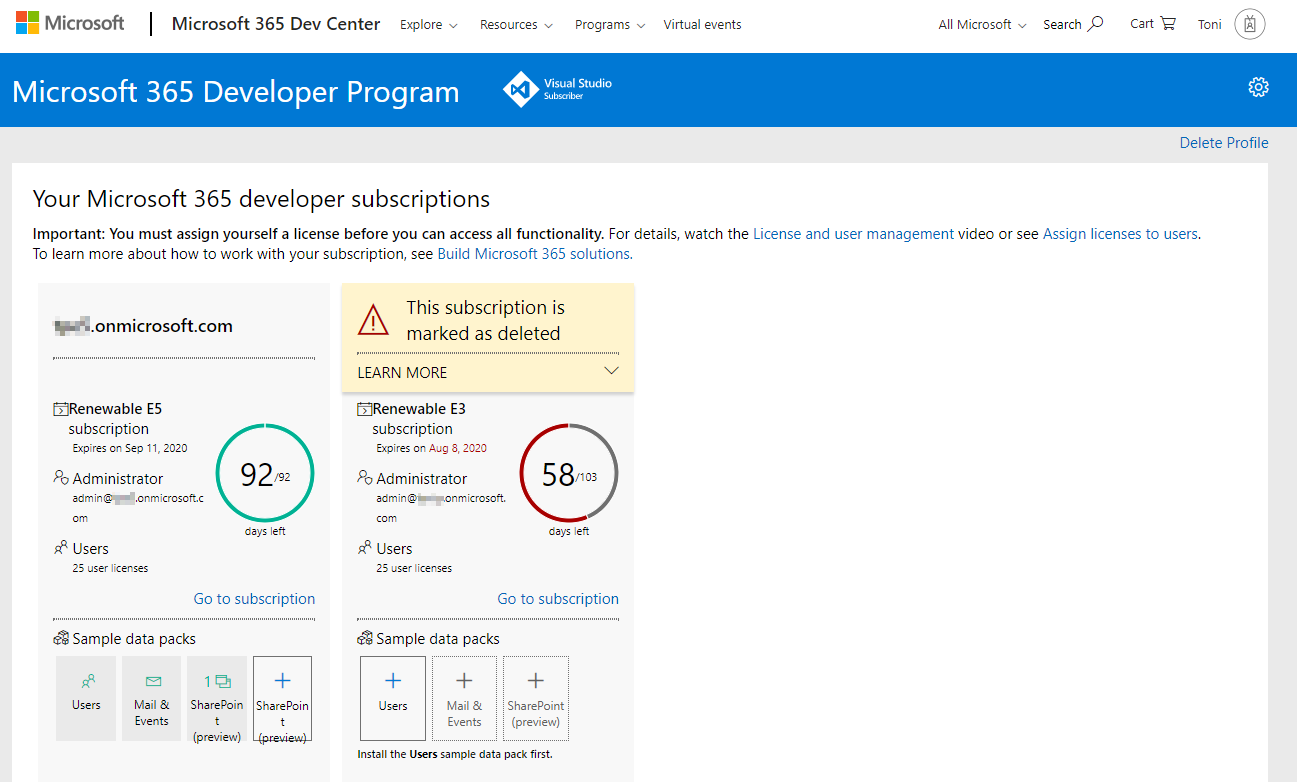Click the Visual Studio Subscriber badge

click(558, 89)
